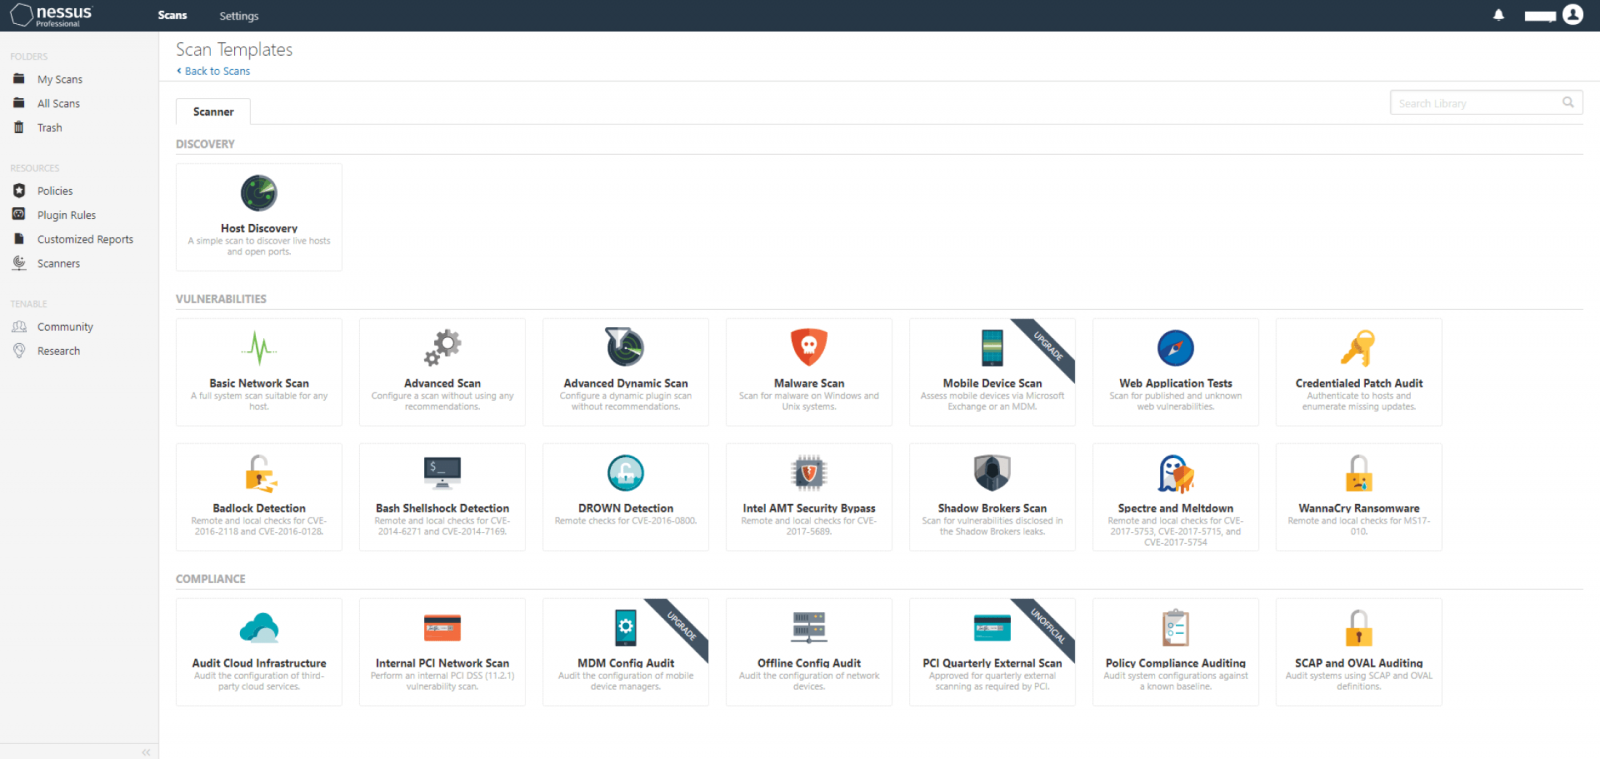
Task: Click the Search Library input field
Action: click(1476, 103)
